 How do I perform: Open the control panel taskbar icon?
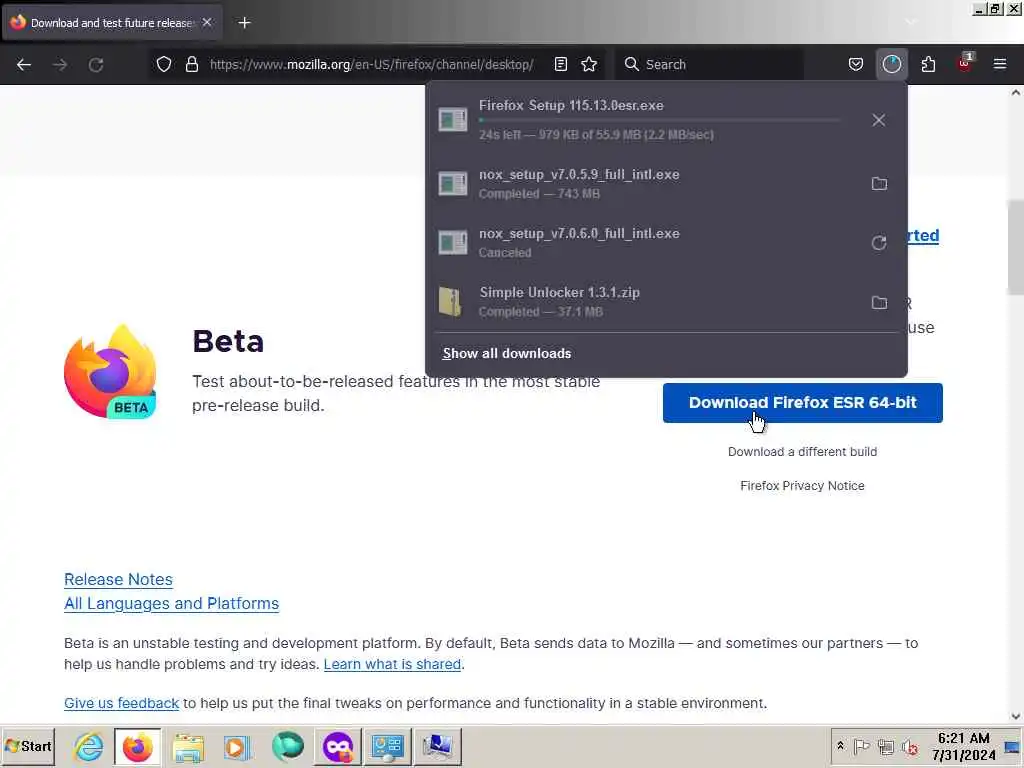click(388, 747)
